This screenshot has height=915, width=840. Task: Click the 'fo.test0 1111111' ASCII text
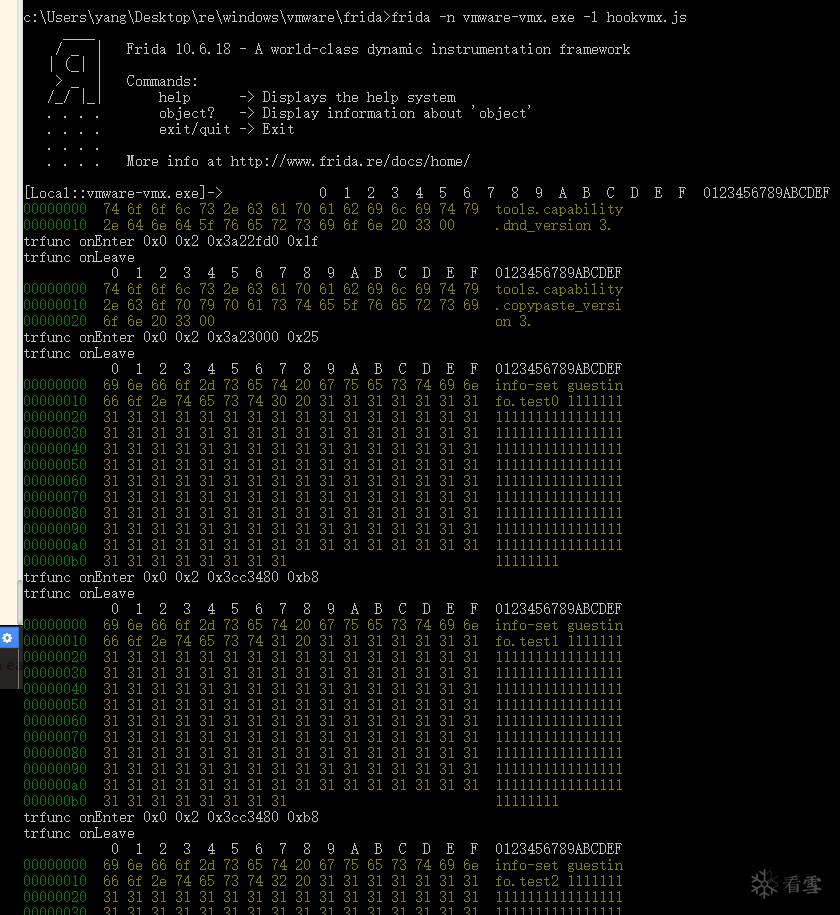click(x=559, y=401)
